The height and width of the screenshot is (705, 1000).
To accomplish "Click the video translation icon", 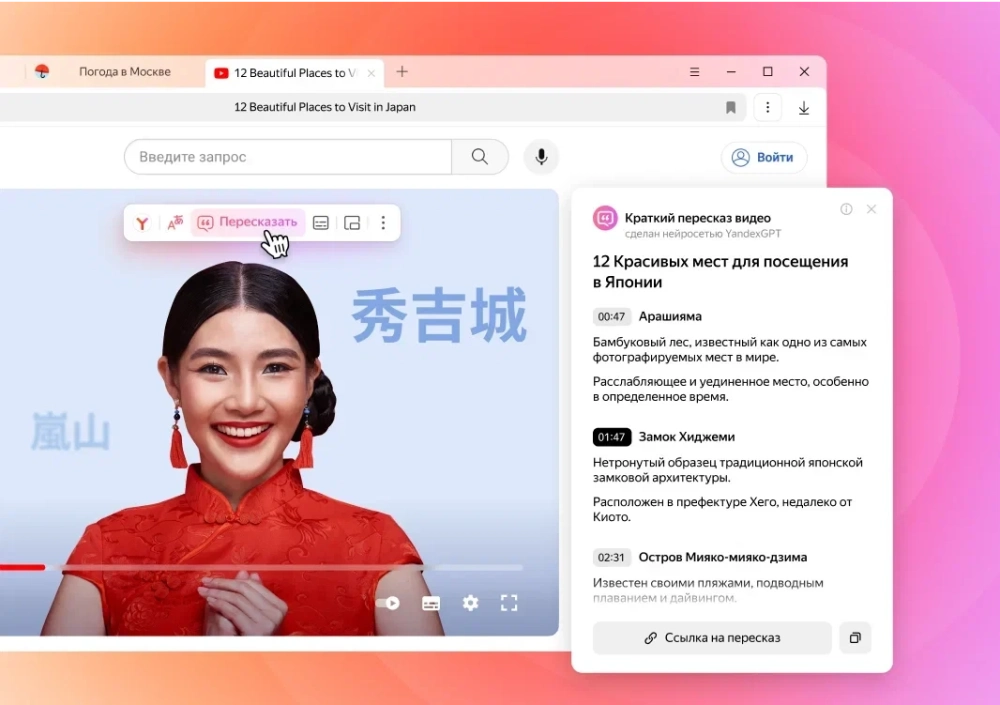I will pyautogui.click(x=175, y=223).
